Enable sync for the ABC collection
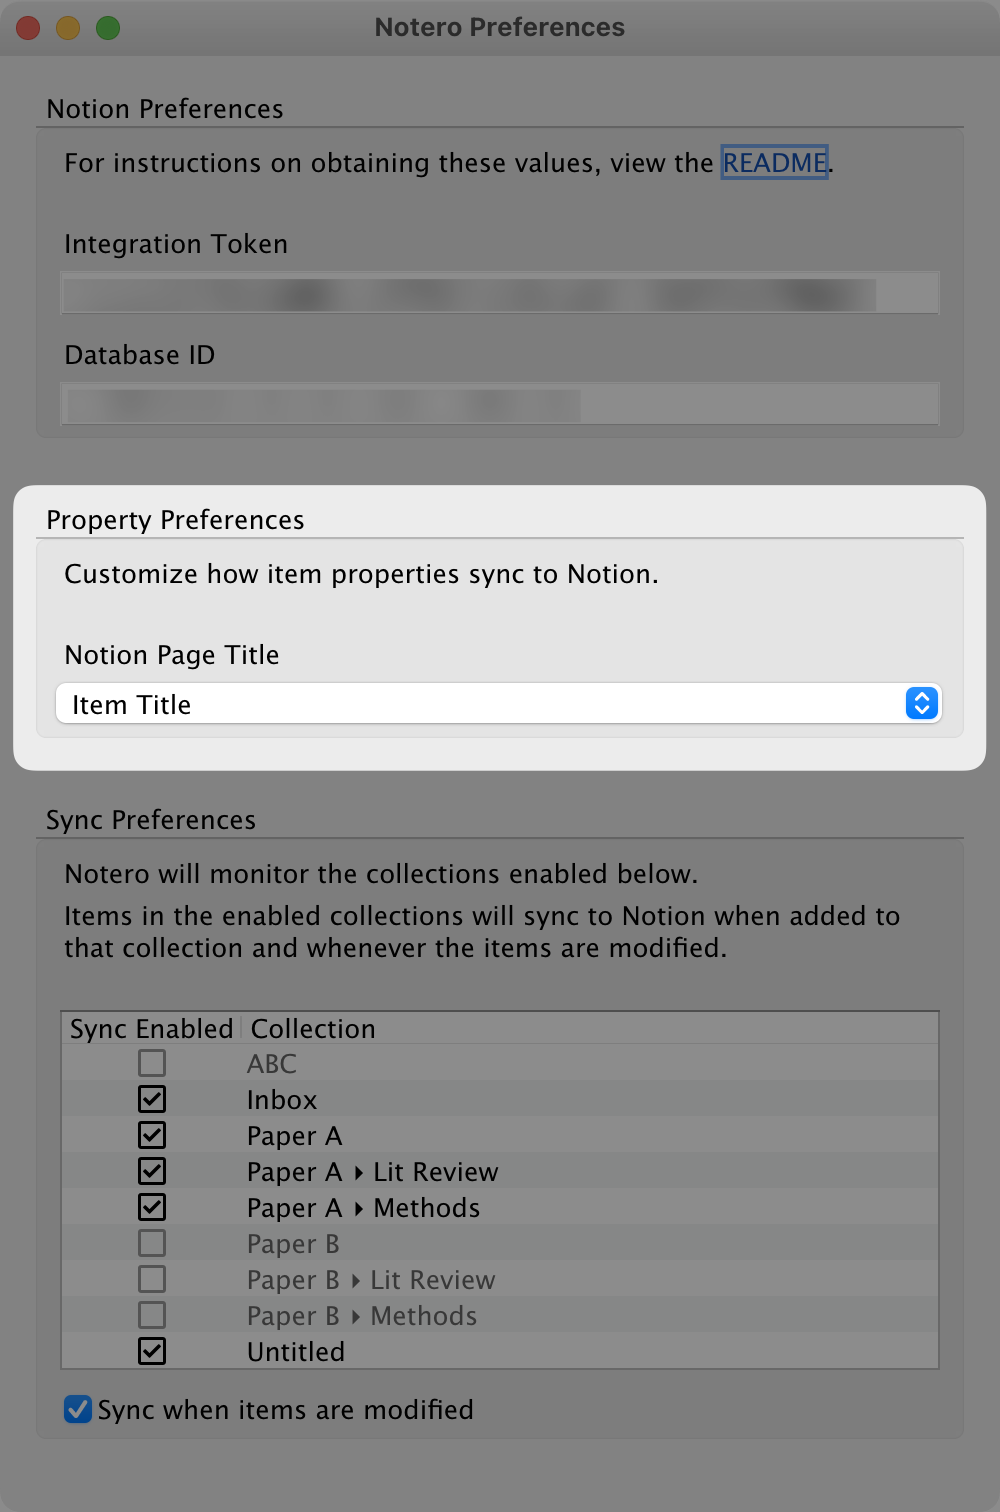 [151, 1063]
